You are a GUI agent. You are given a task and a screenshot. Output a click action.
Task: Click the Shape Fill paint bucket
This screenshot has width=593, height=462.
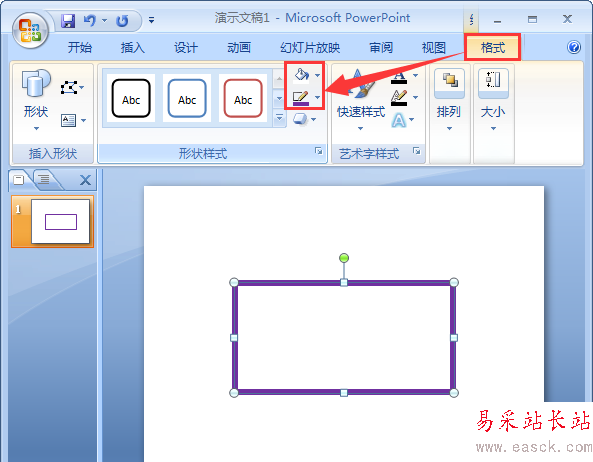point(301,75)
